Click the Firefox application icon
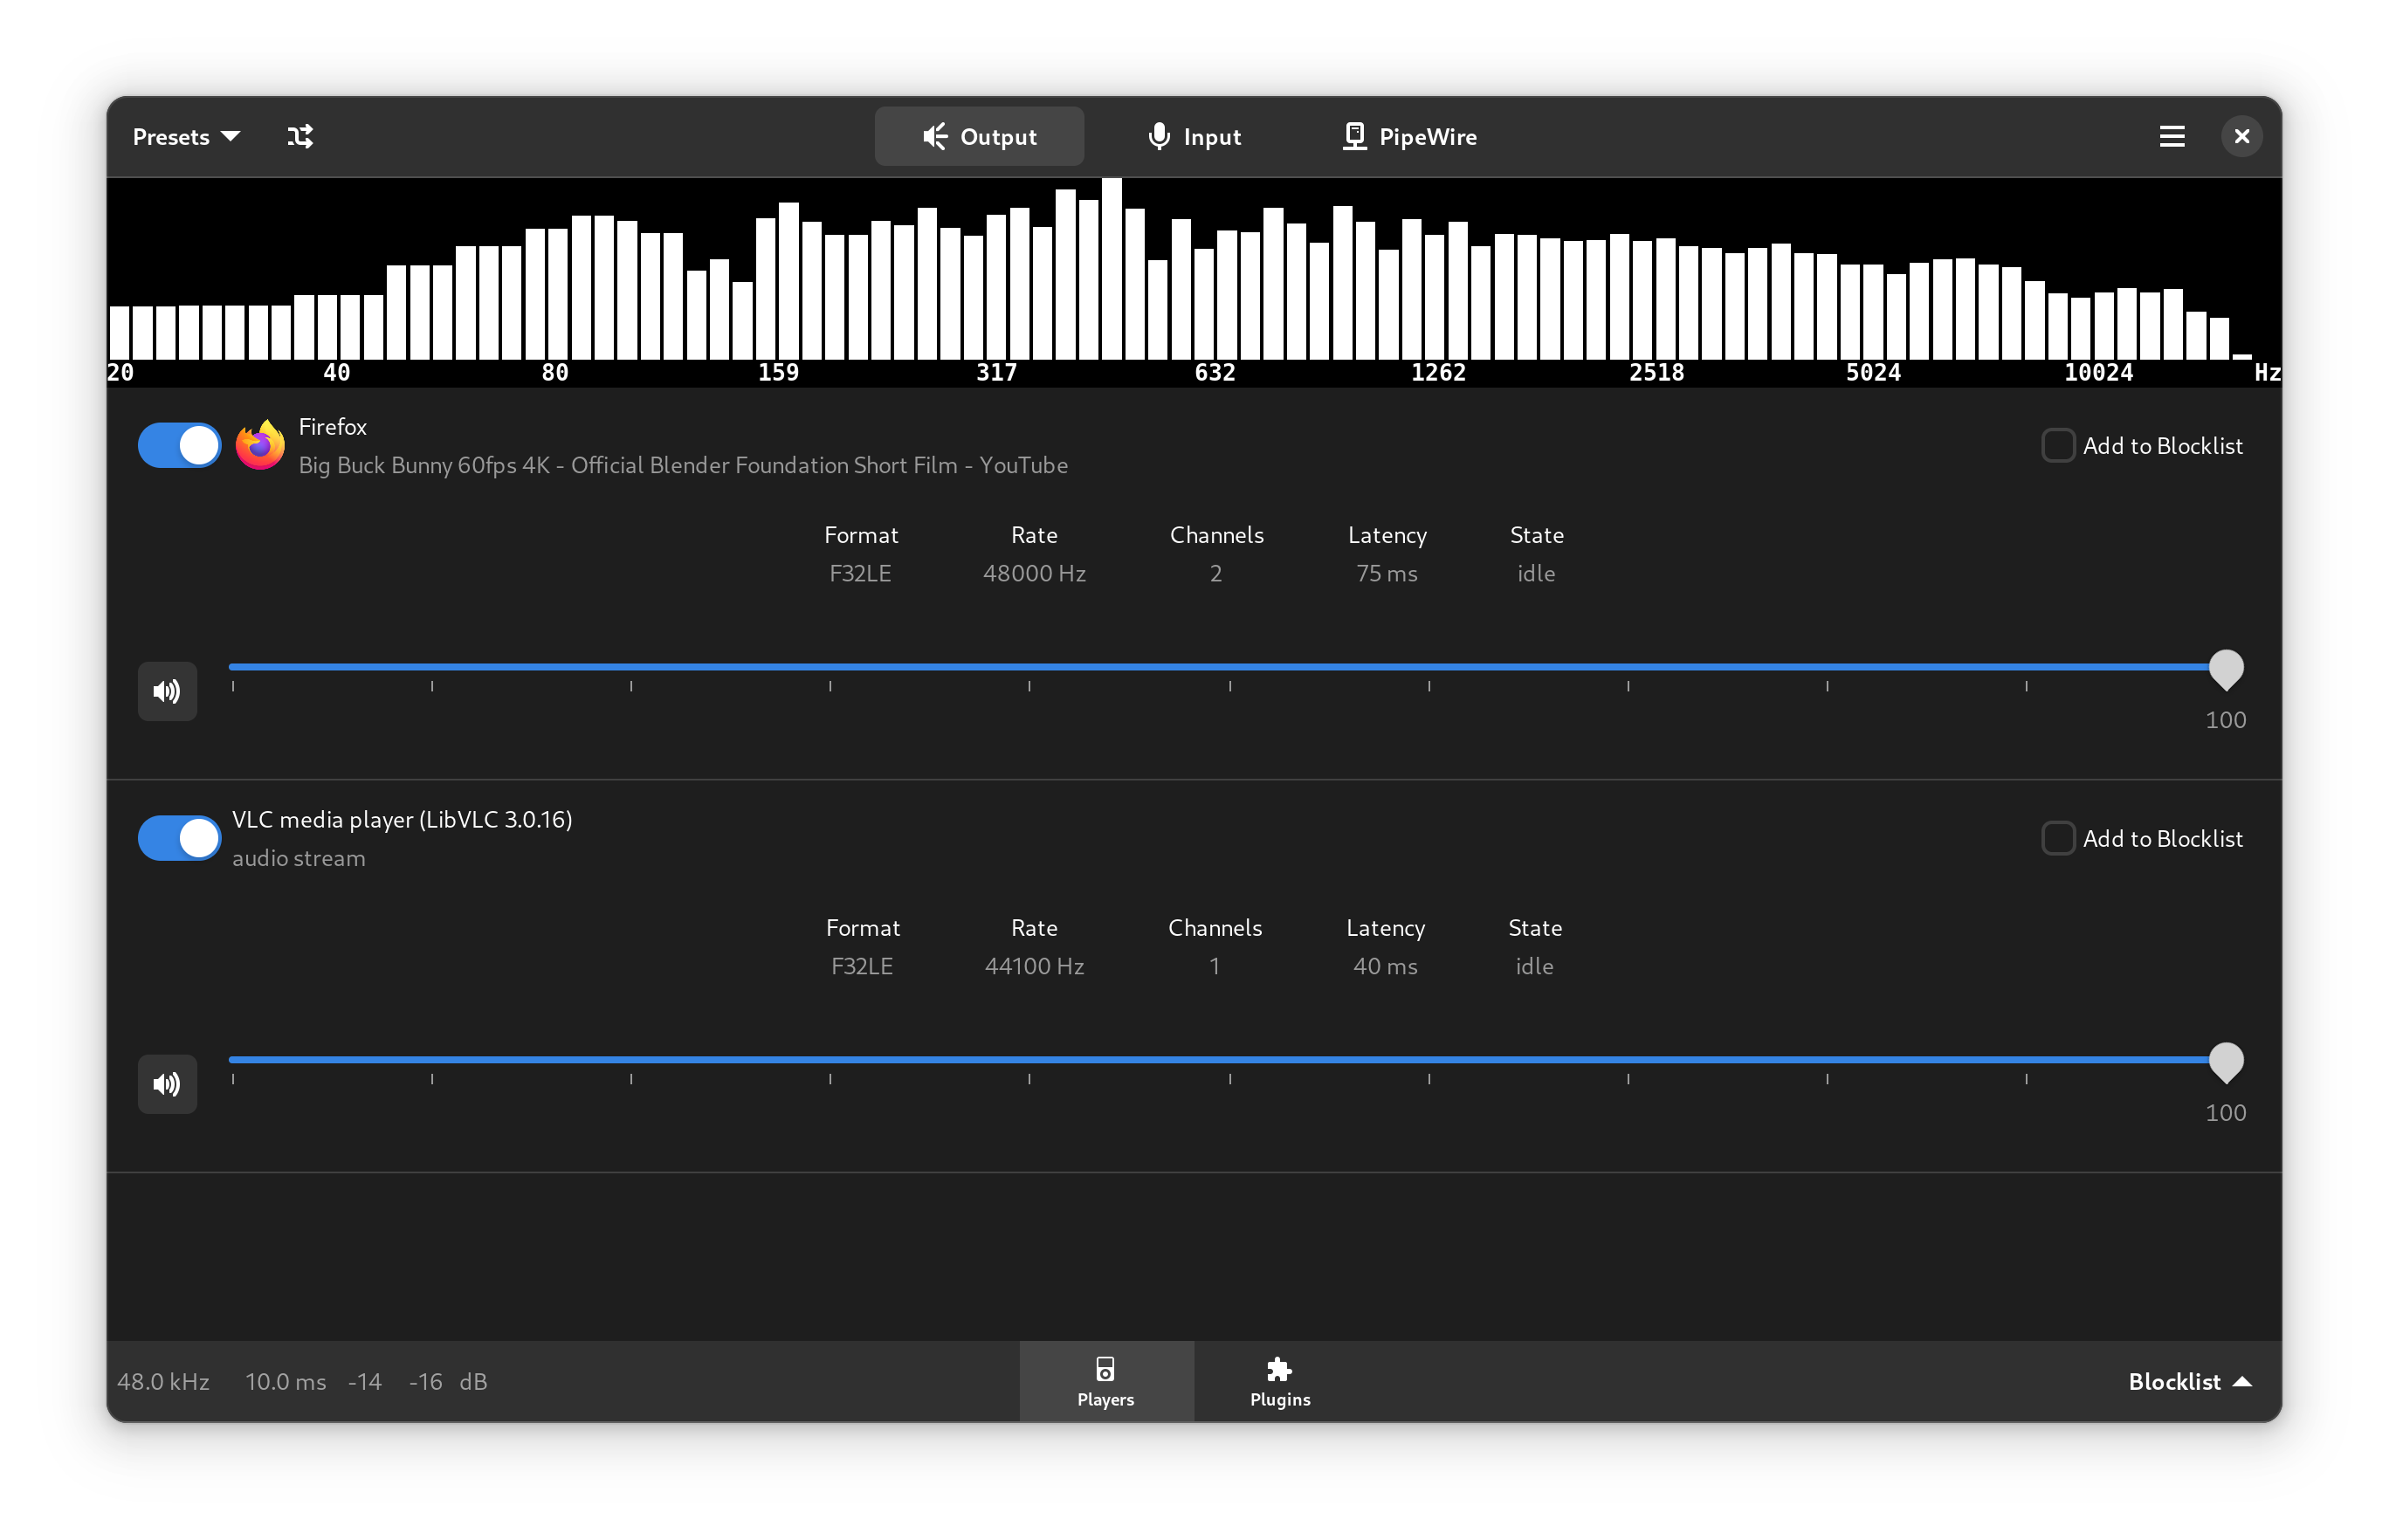This screenshot has height=1540, width=2389. 259,443
